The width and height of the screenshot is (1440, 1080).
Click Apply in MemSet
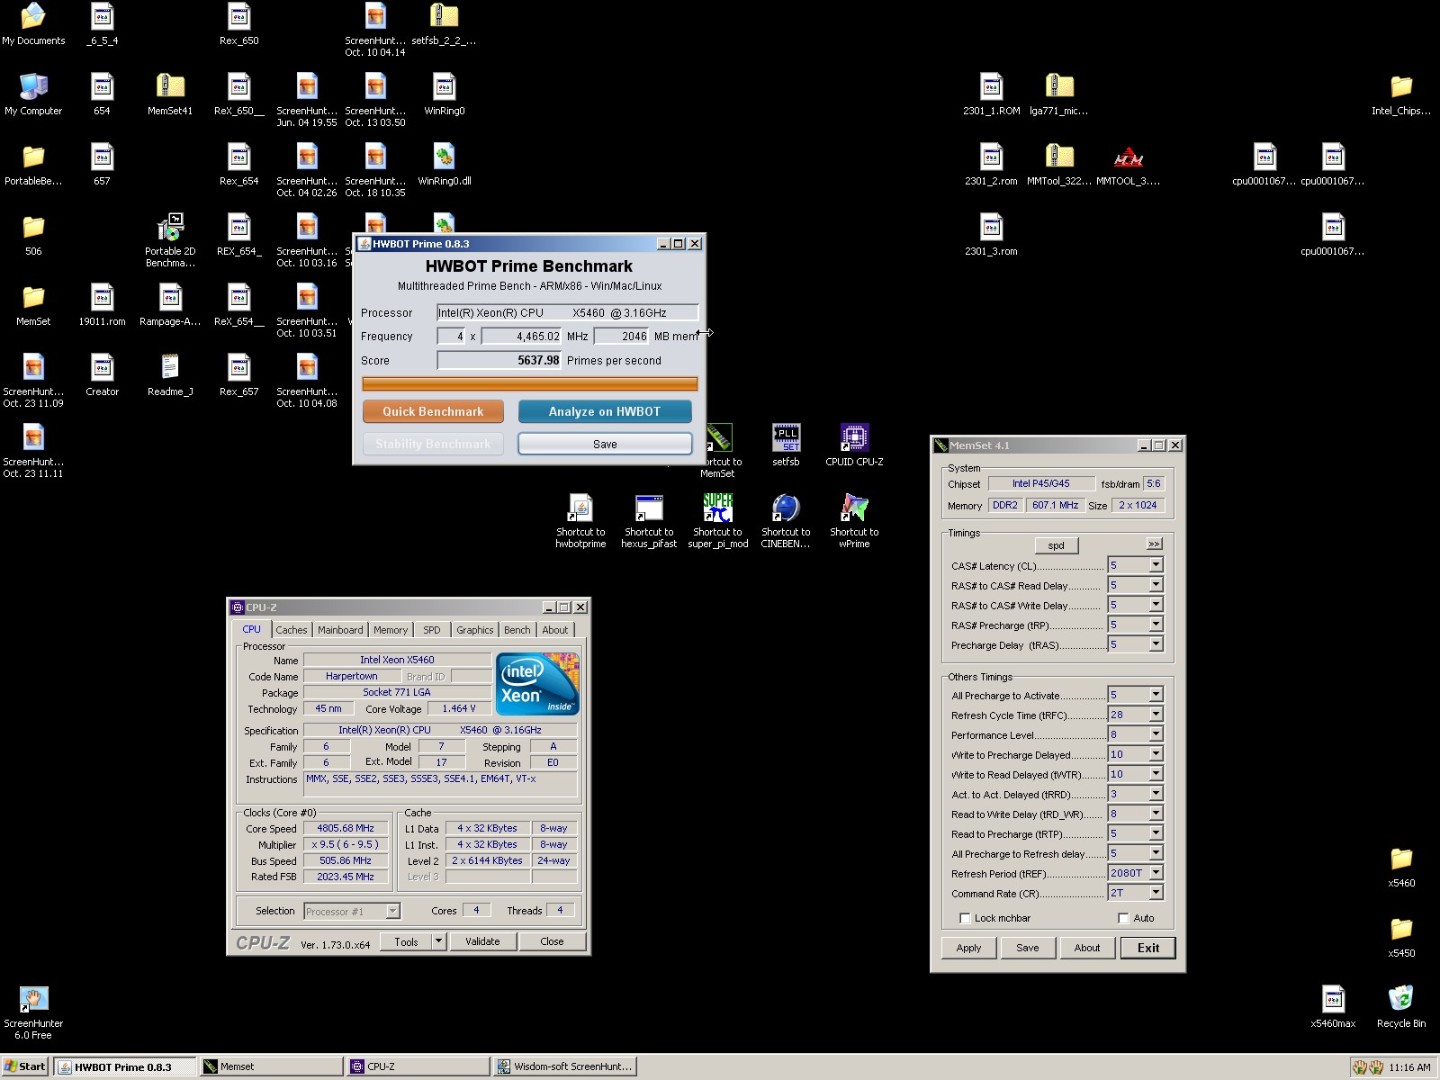pyautogui.click(x=969, y=948)
